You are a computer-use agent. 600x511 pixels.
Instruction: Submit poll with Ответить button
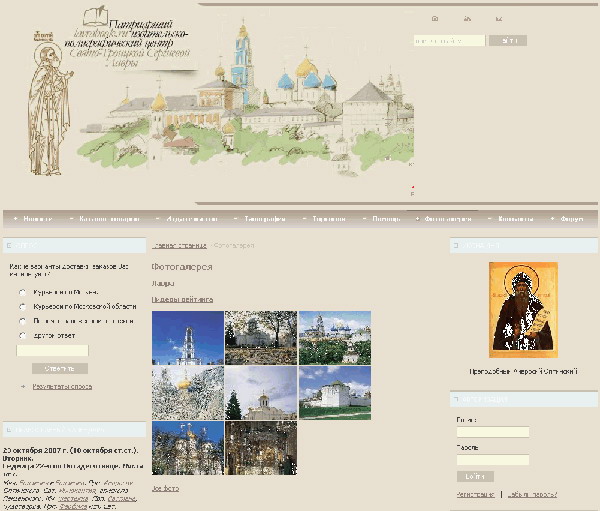coord(60,369)
